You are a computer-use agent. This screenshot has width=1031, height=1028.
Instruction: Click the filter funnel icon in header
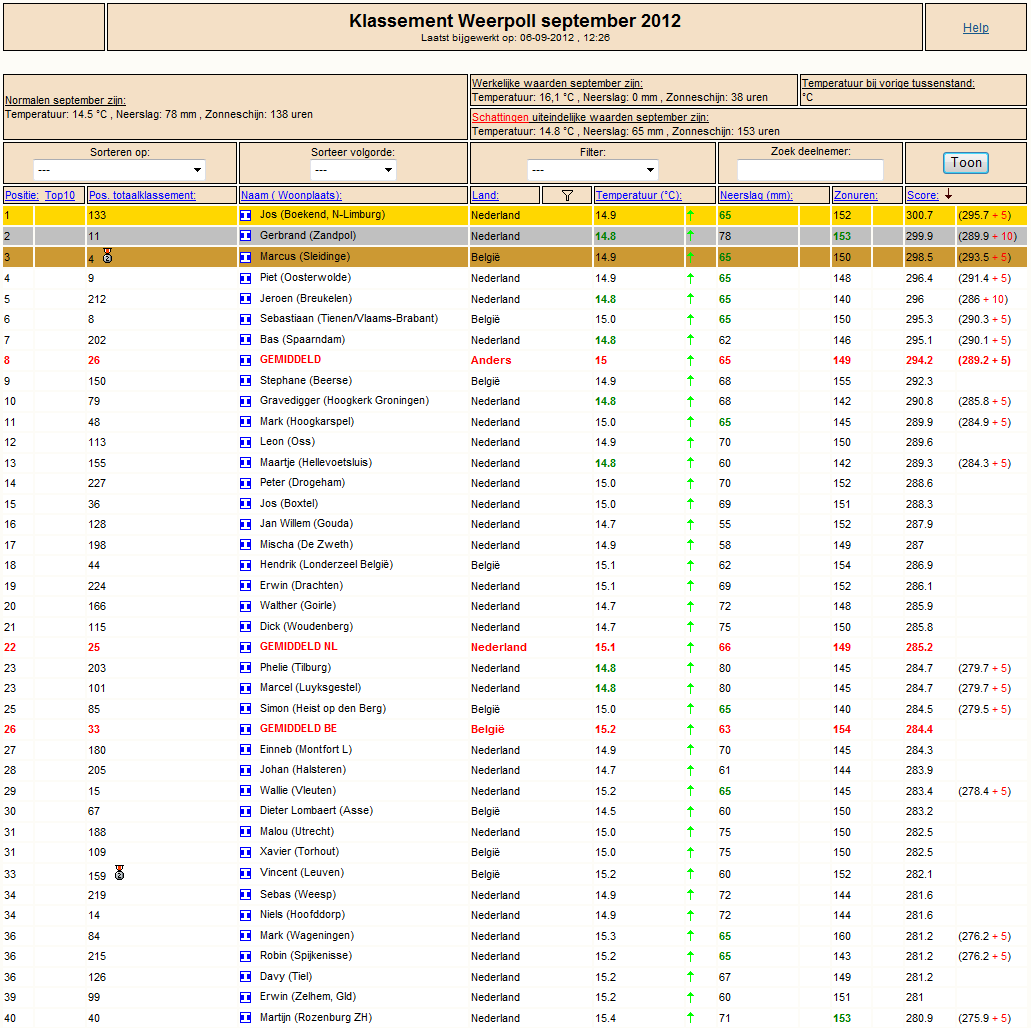(567, 195)
